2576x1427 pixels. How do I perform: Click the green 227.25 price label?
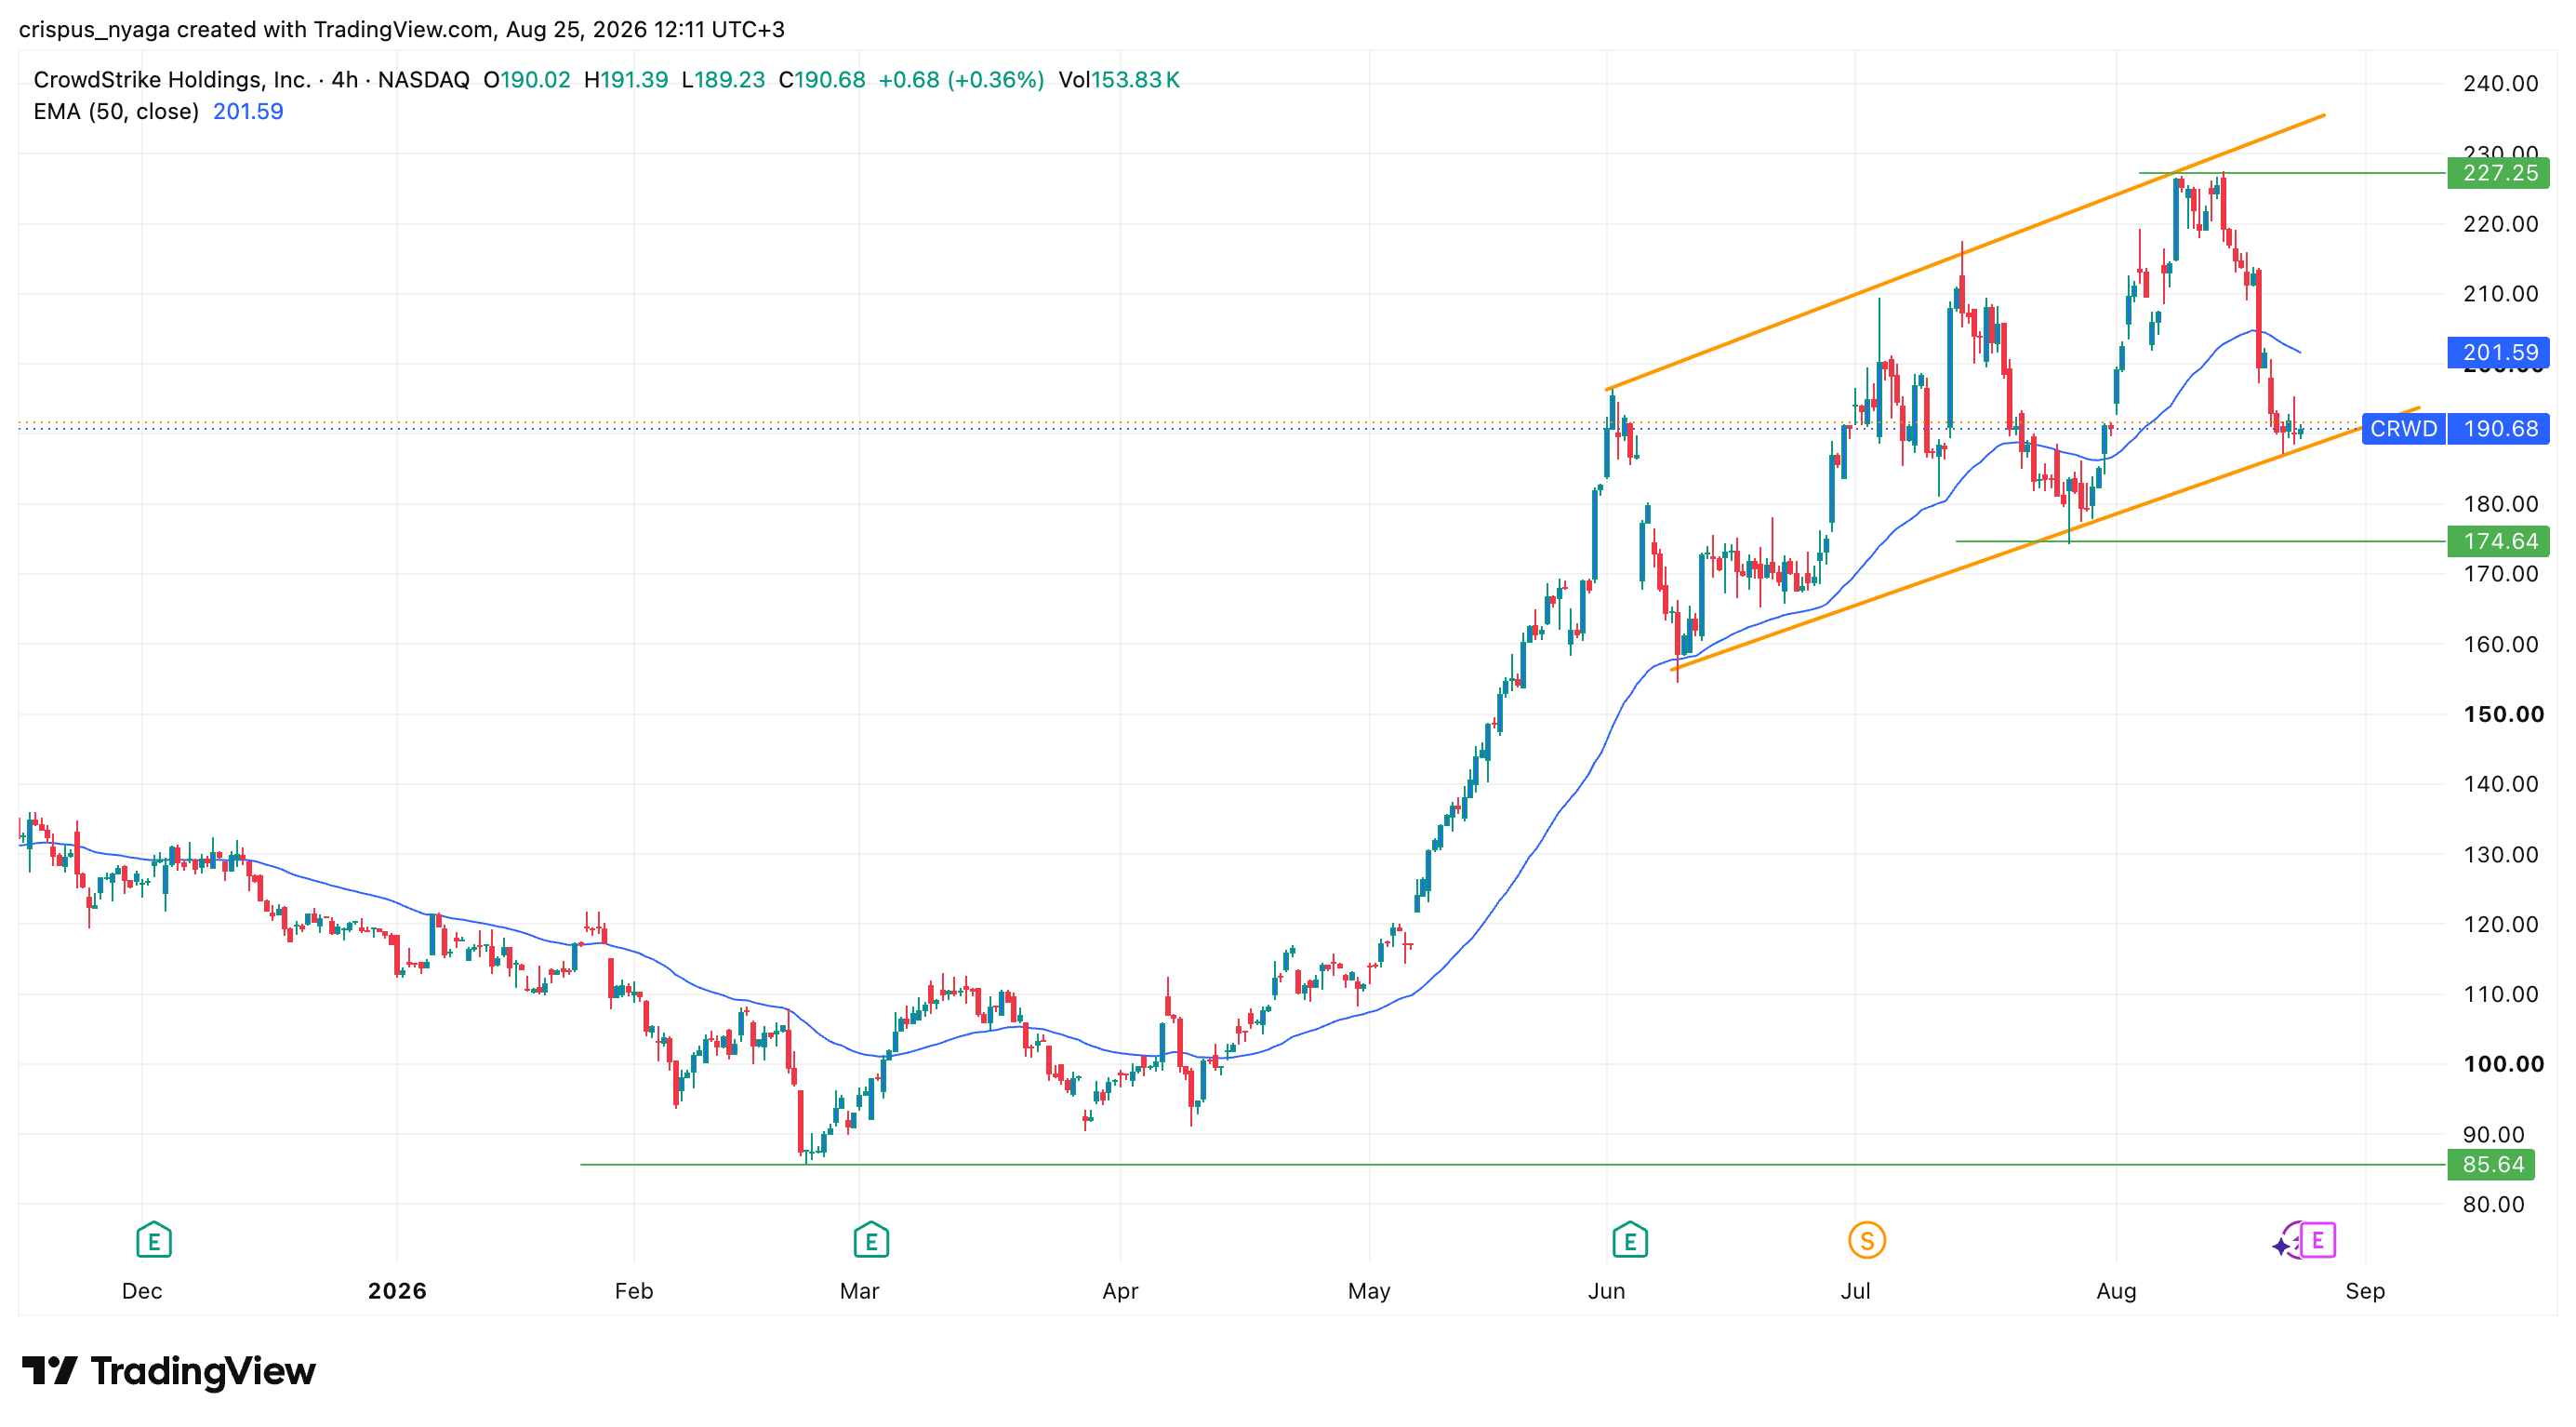[x=2498, y=173]
